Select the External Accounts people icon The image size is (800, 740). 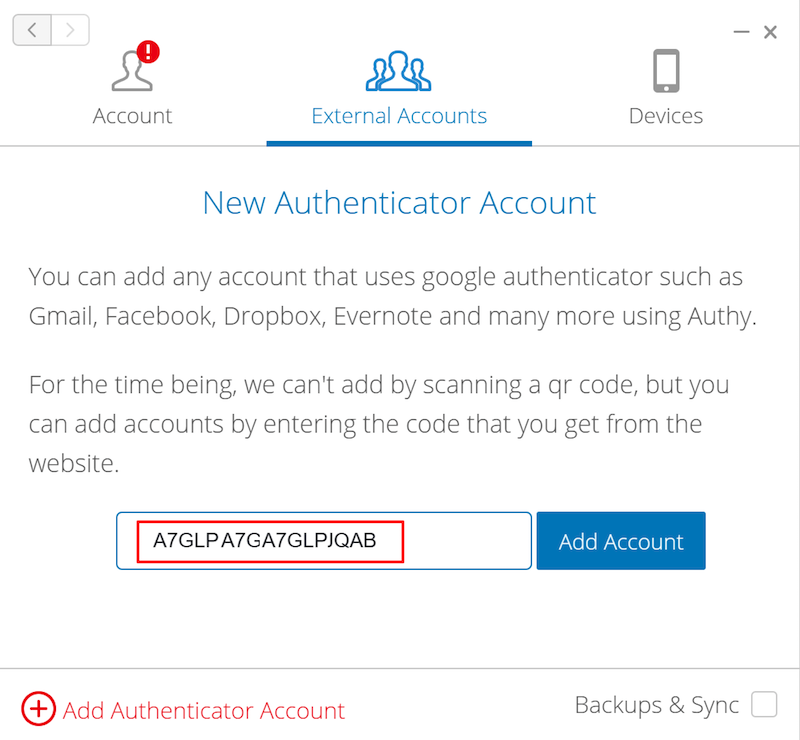[398, 71]
